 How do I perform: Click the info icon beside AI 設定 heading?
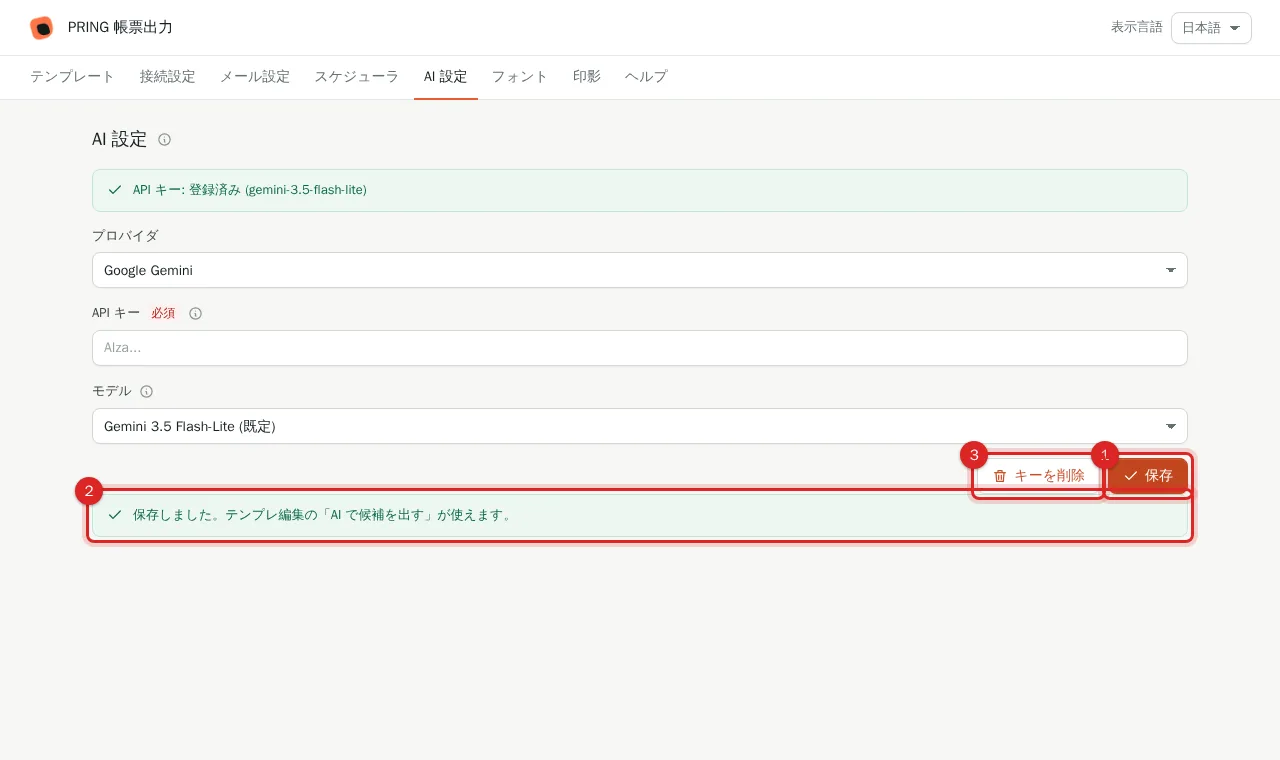coord(165,140)
